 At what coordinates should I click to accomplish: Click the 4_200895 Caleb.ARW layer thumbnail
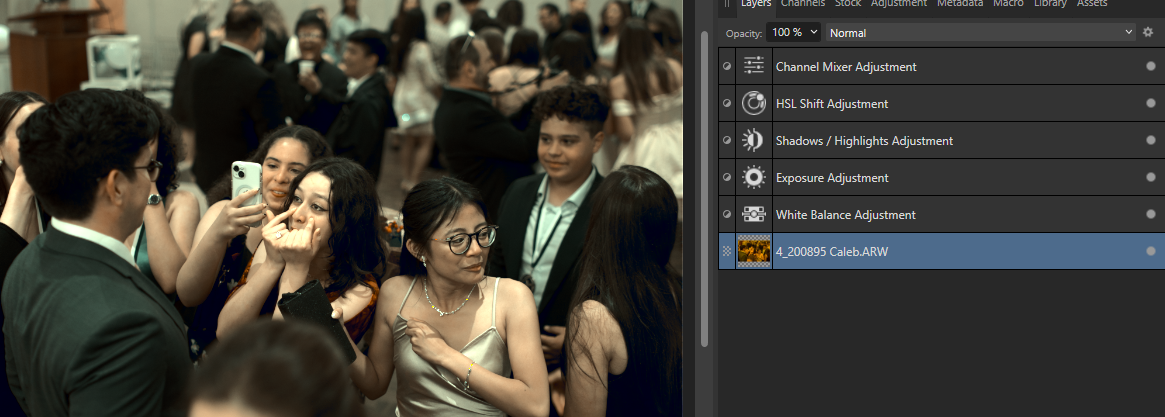point(753,252)
